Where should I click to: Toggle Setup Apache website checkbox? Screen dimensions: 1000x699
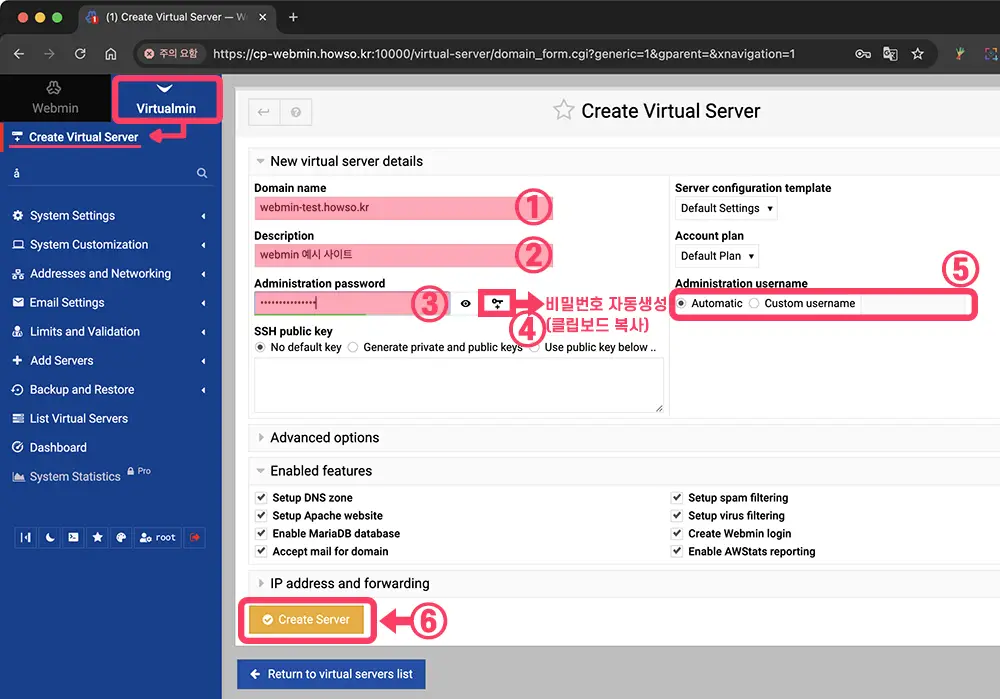(261, 515)
